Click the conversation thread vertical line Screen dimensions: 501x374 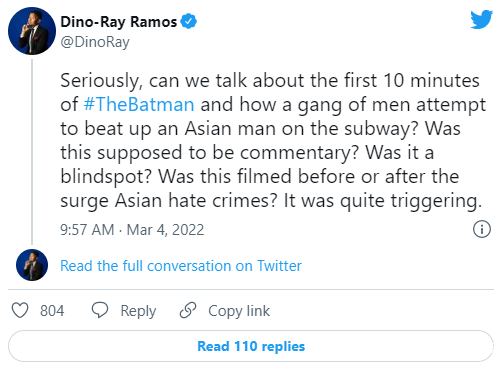click(x=32, y=152)
